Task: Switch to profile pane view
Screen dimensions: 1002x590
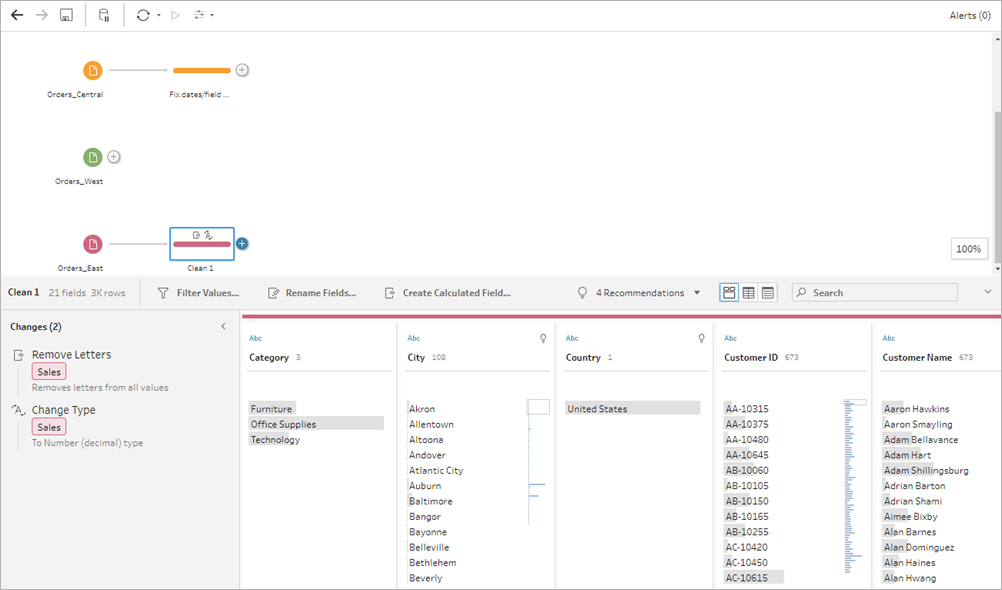Action: [729, 293]
